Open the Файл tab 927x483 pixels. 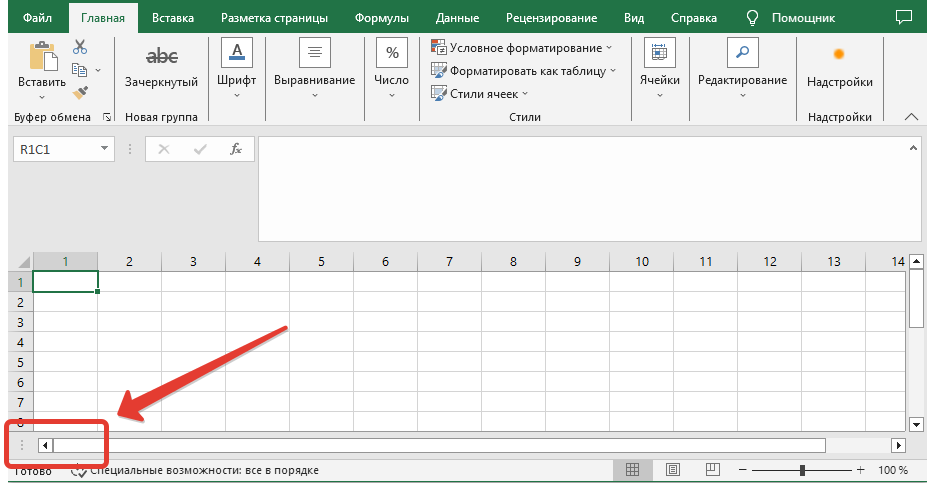pyautogui.click(x=37, y=18)
